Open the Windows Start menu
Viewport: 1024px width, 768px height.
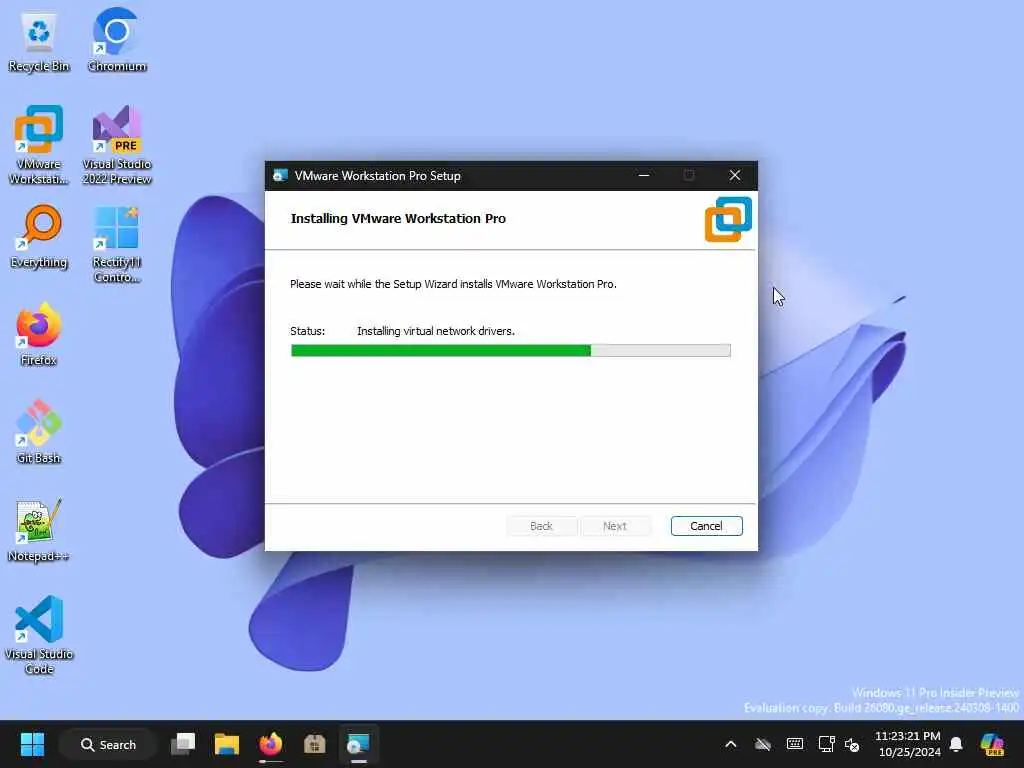(32, 744)
